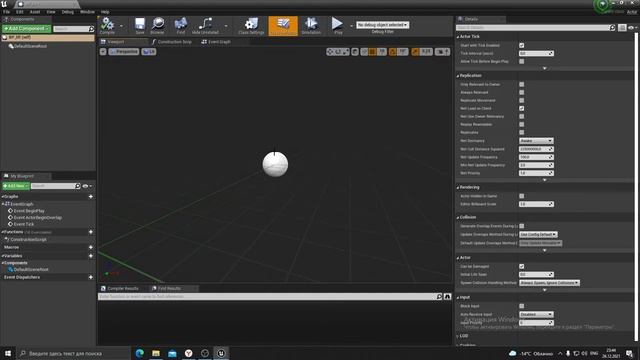Viewport: 640px width, 360px height.
Task: Open Microsoft Edge from the taskbar
Action: pyautogui.click(x=140, y=353)
